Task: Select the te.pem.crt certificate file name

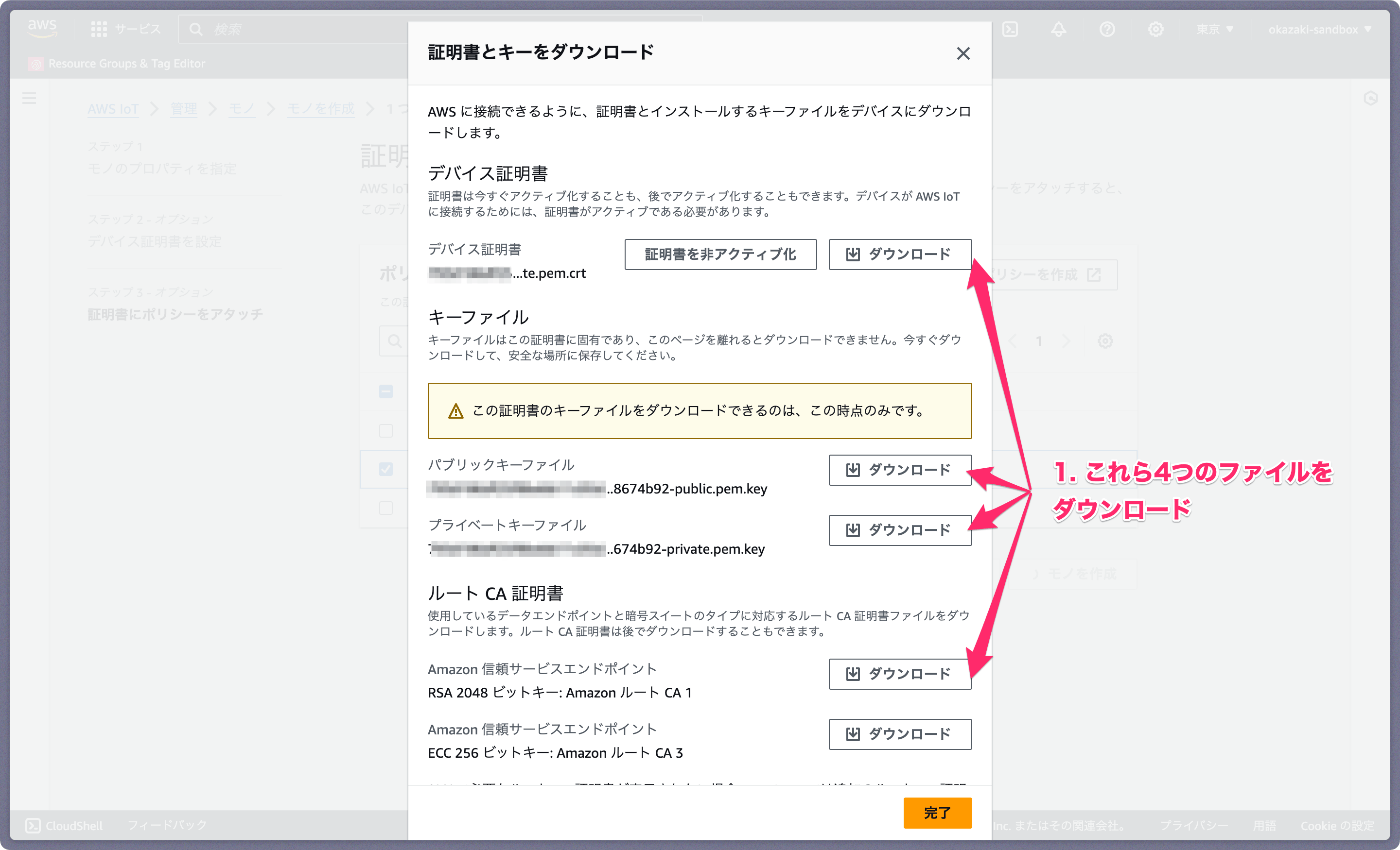Action: click(507, 274)
